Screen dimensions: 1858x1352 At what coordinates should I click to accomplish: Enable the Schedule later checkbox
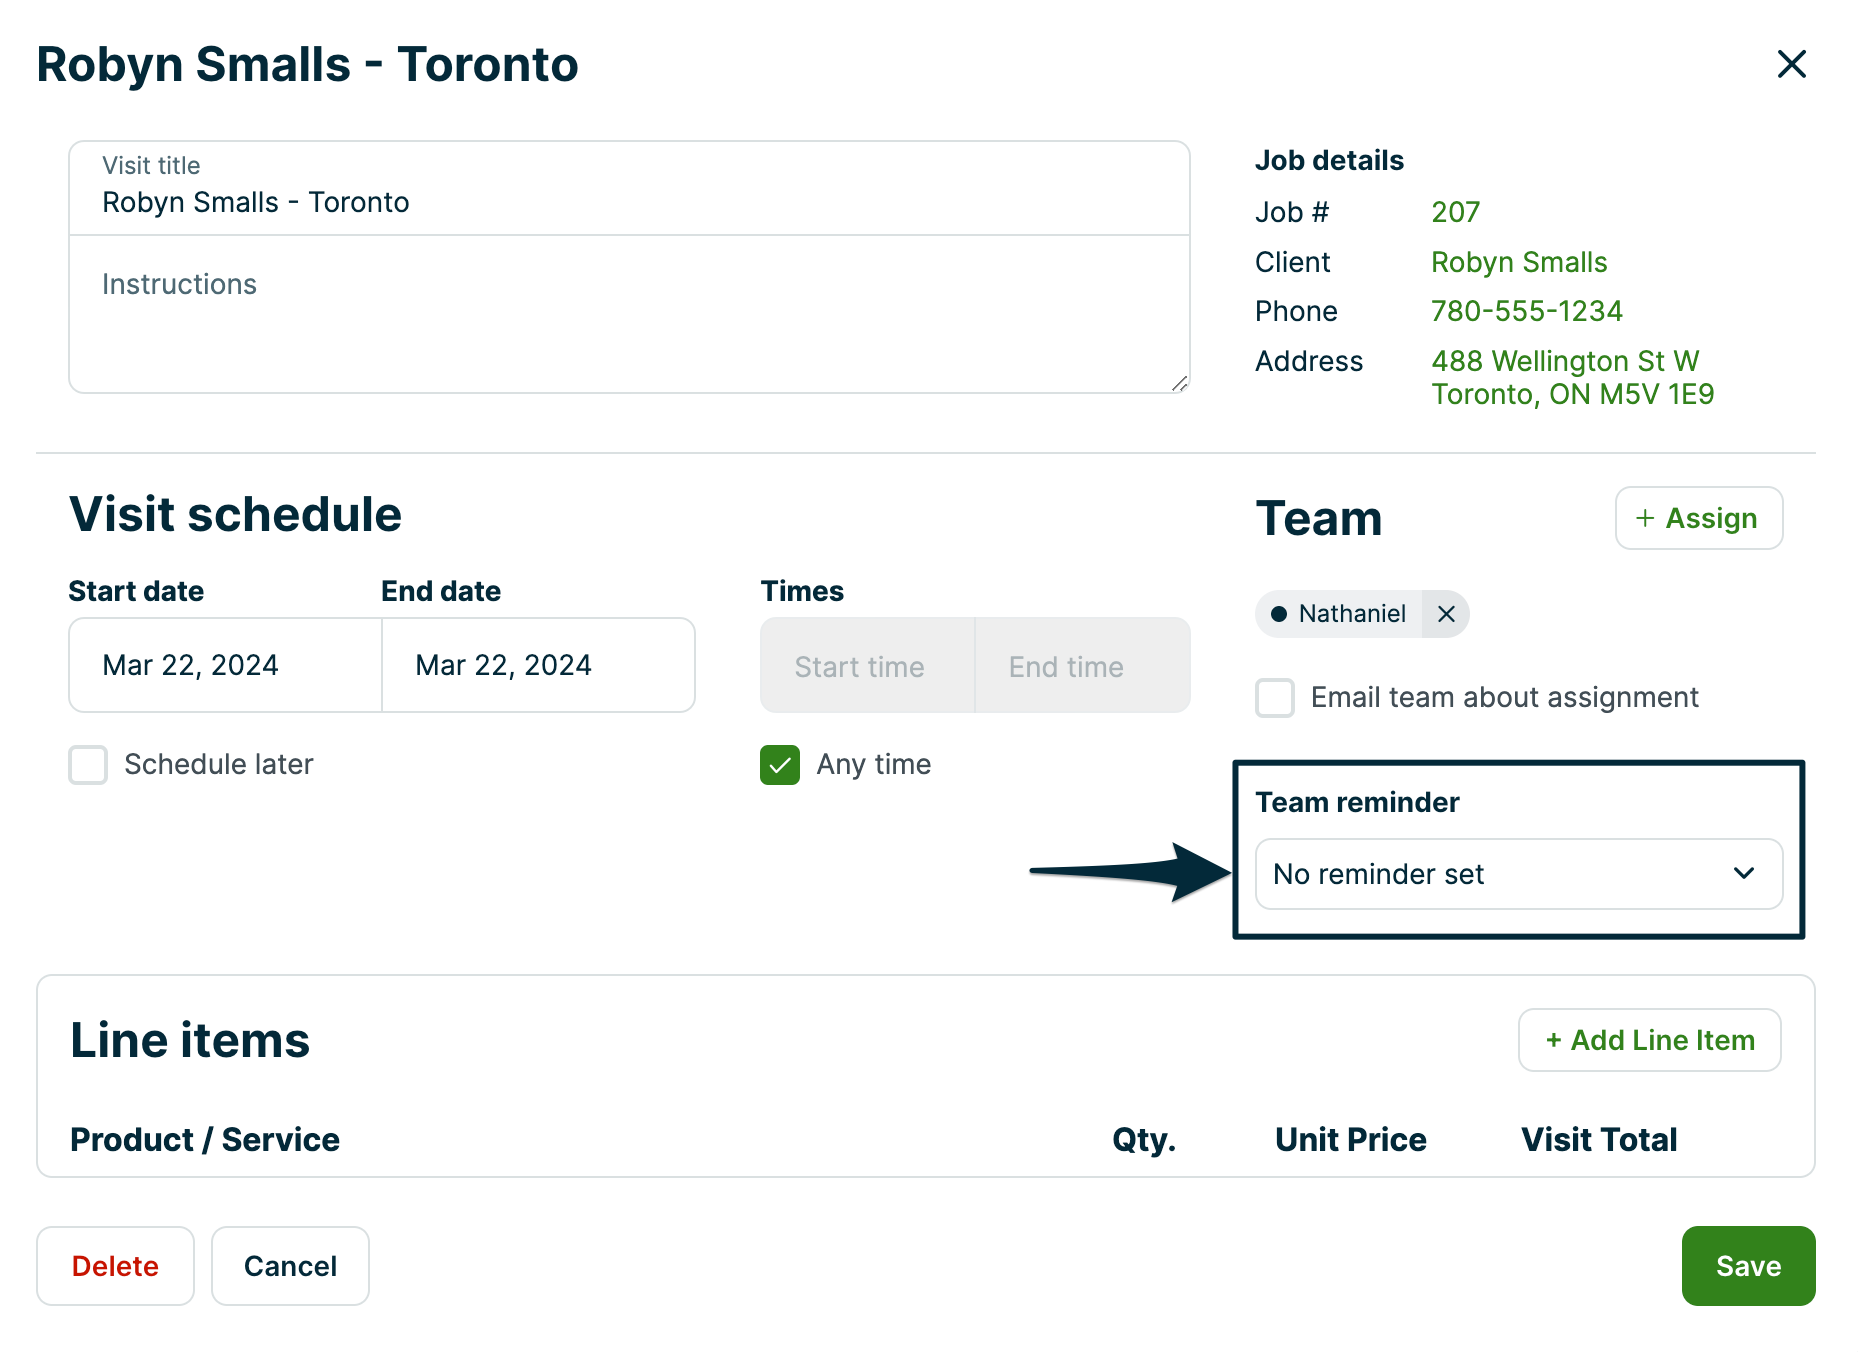pos(88,765)
